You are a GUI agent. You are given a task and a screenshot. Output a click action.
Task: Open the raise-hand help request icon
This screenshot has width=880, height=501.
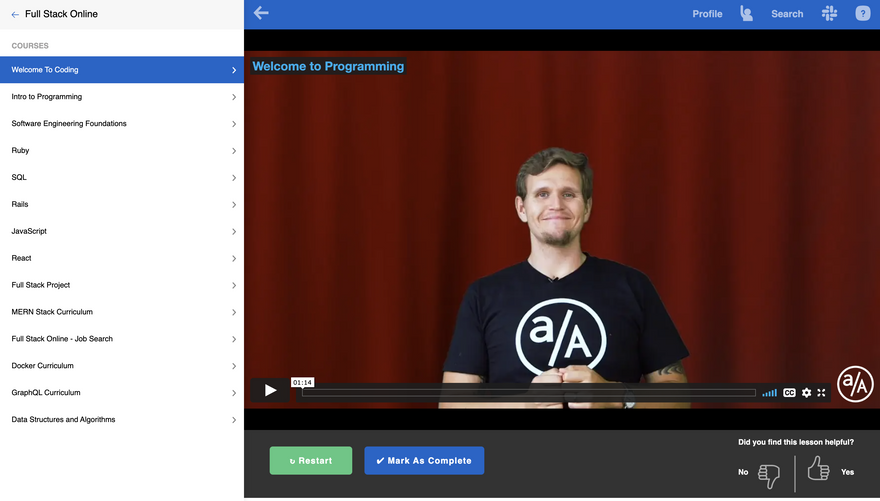(x=746, y=14)
